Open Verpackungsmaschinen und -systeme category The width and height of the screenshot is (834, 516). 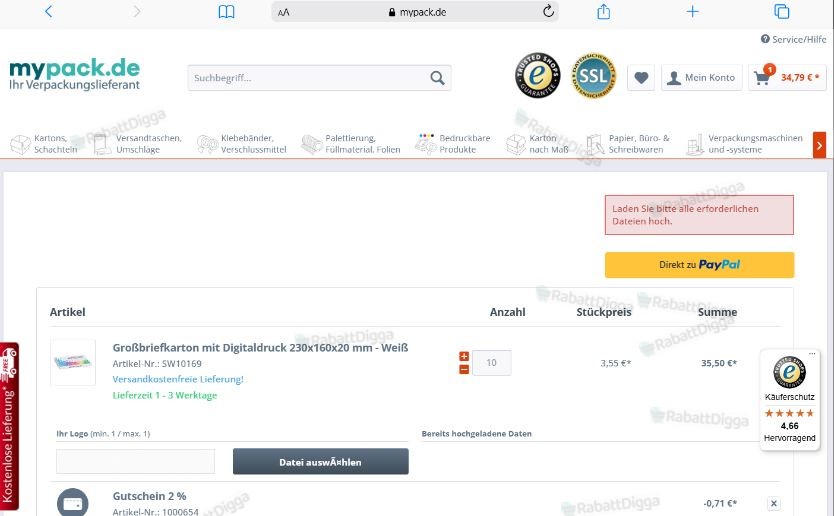tap(744, 144)
